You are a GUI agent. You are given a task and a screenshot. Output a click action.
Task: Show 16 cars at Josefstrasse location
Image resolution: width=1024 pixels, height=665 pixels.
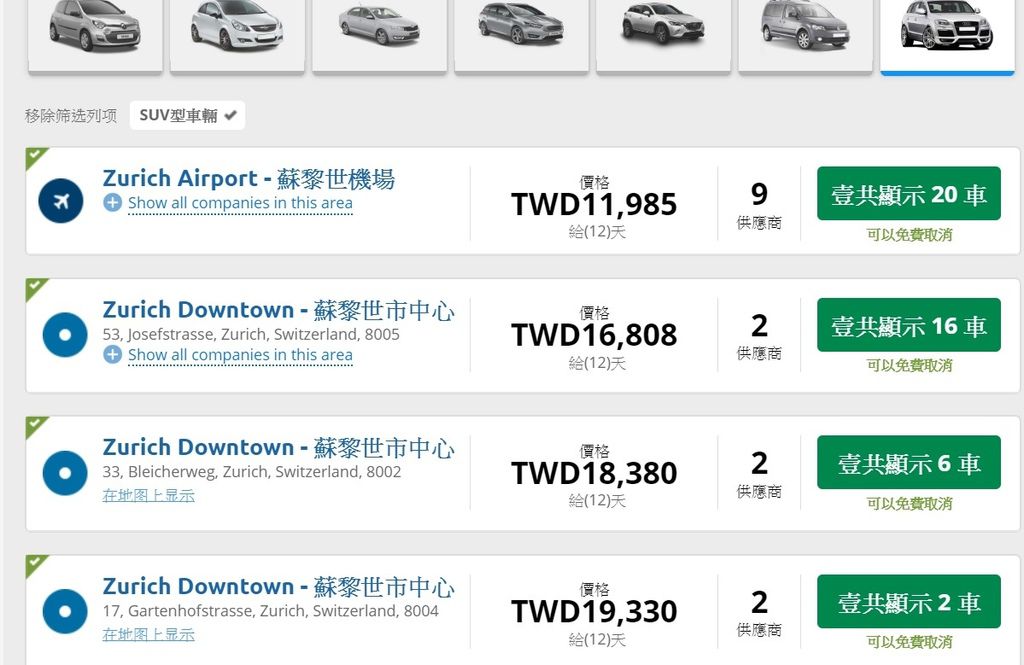click(x=908, y=325)
